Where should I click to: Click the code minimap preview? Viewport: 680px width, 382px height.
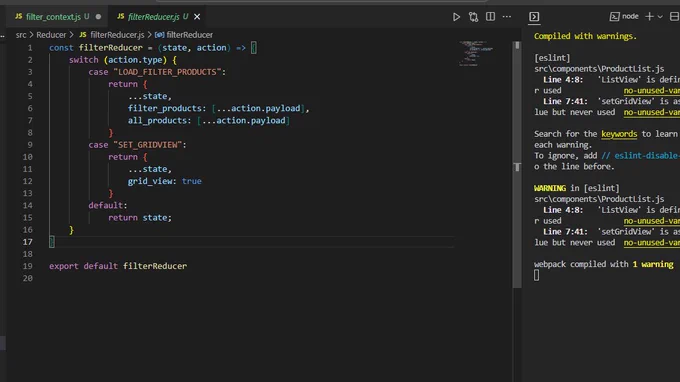click(x=476, y=53)
